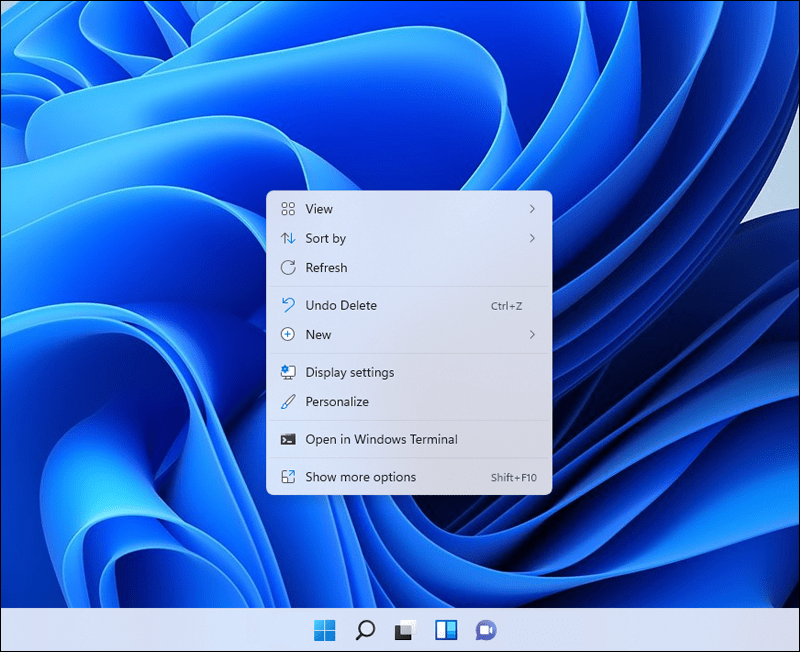This screenshot has height=652, width=800.
Task: Choose Sort by in context menu
Action: pyautogui.click(x=409, y=238)
